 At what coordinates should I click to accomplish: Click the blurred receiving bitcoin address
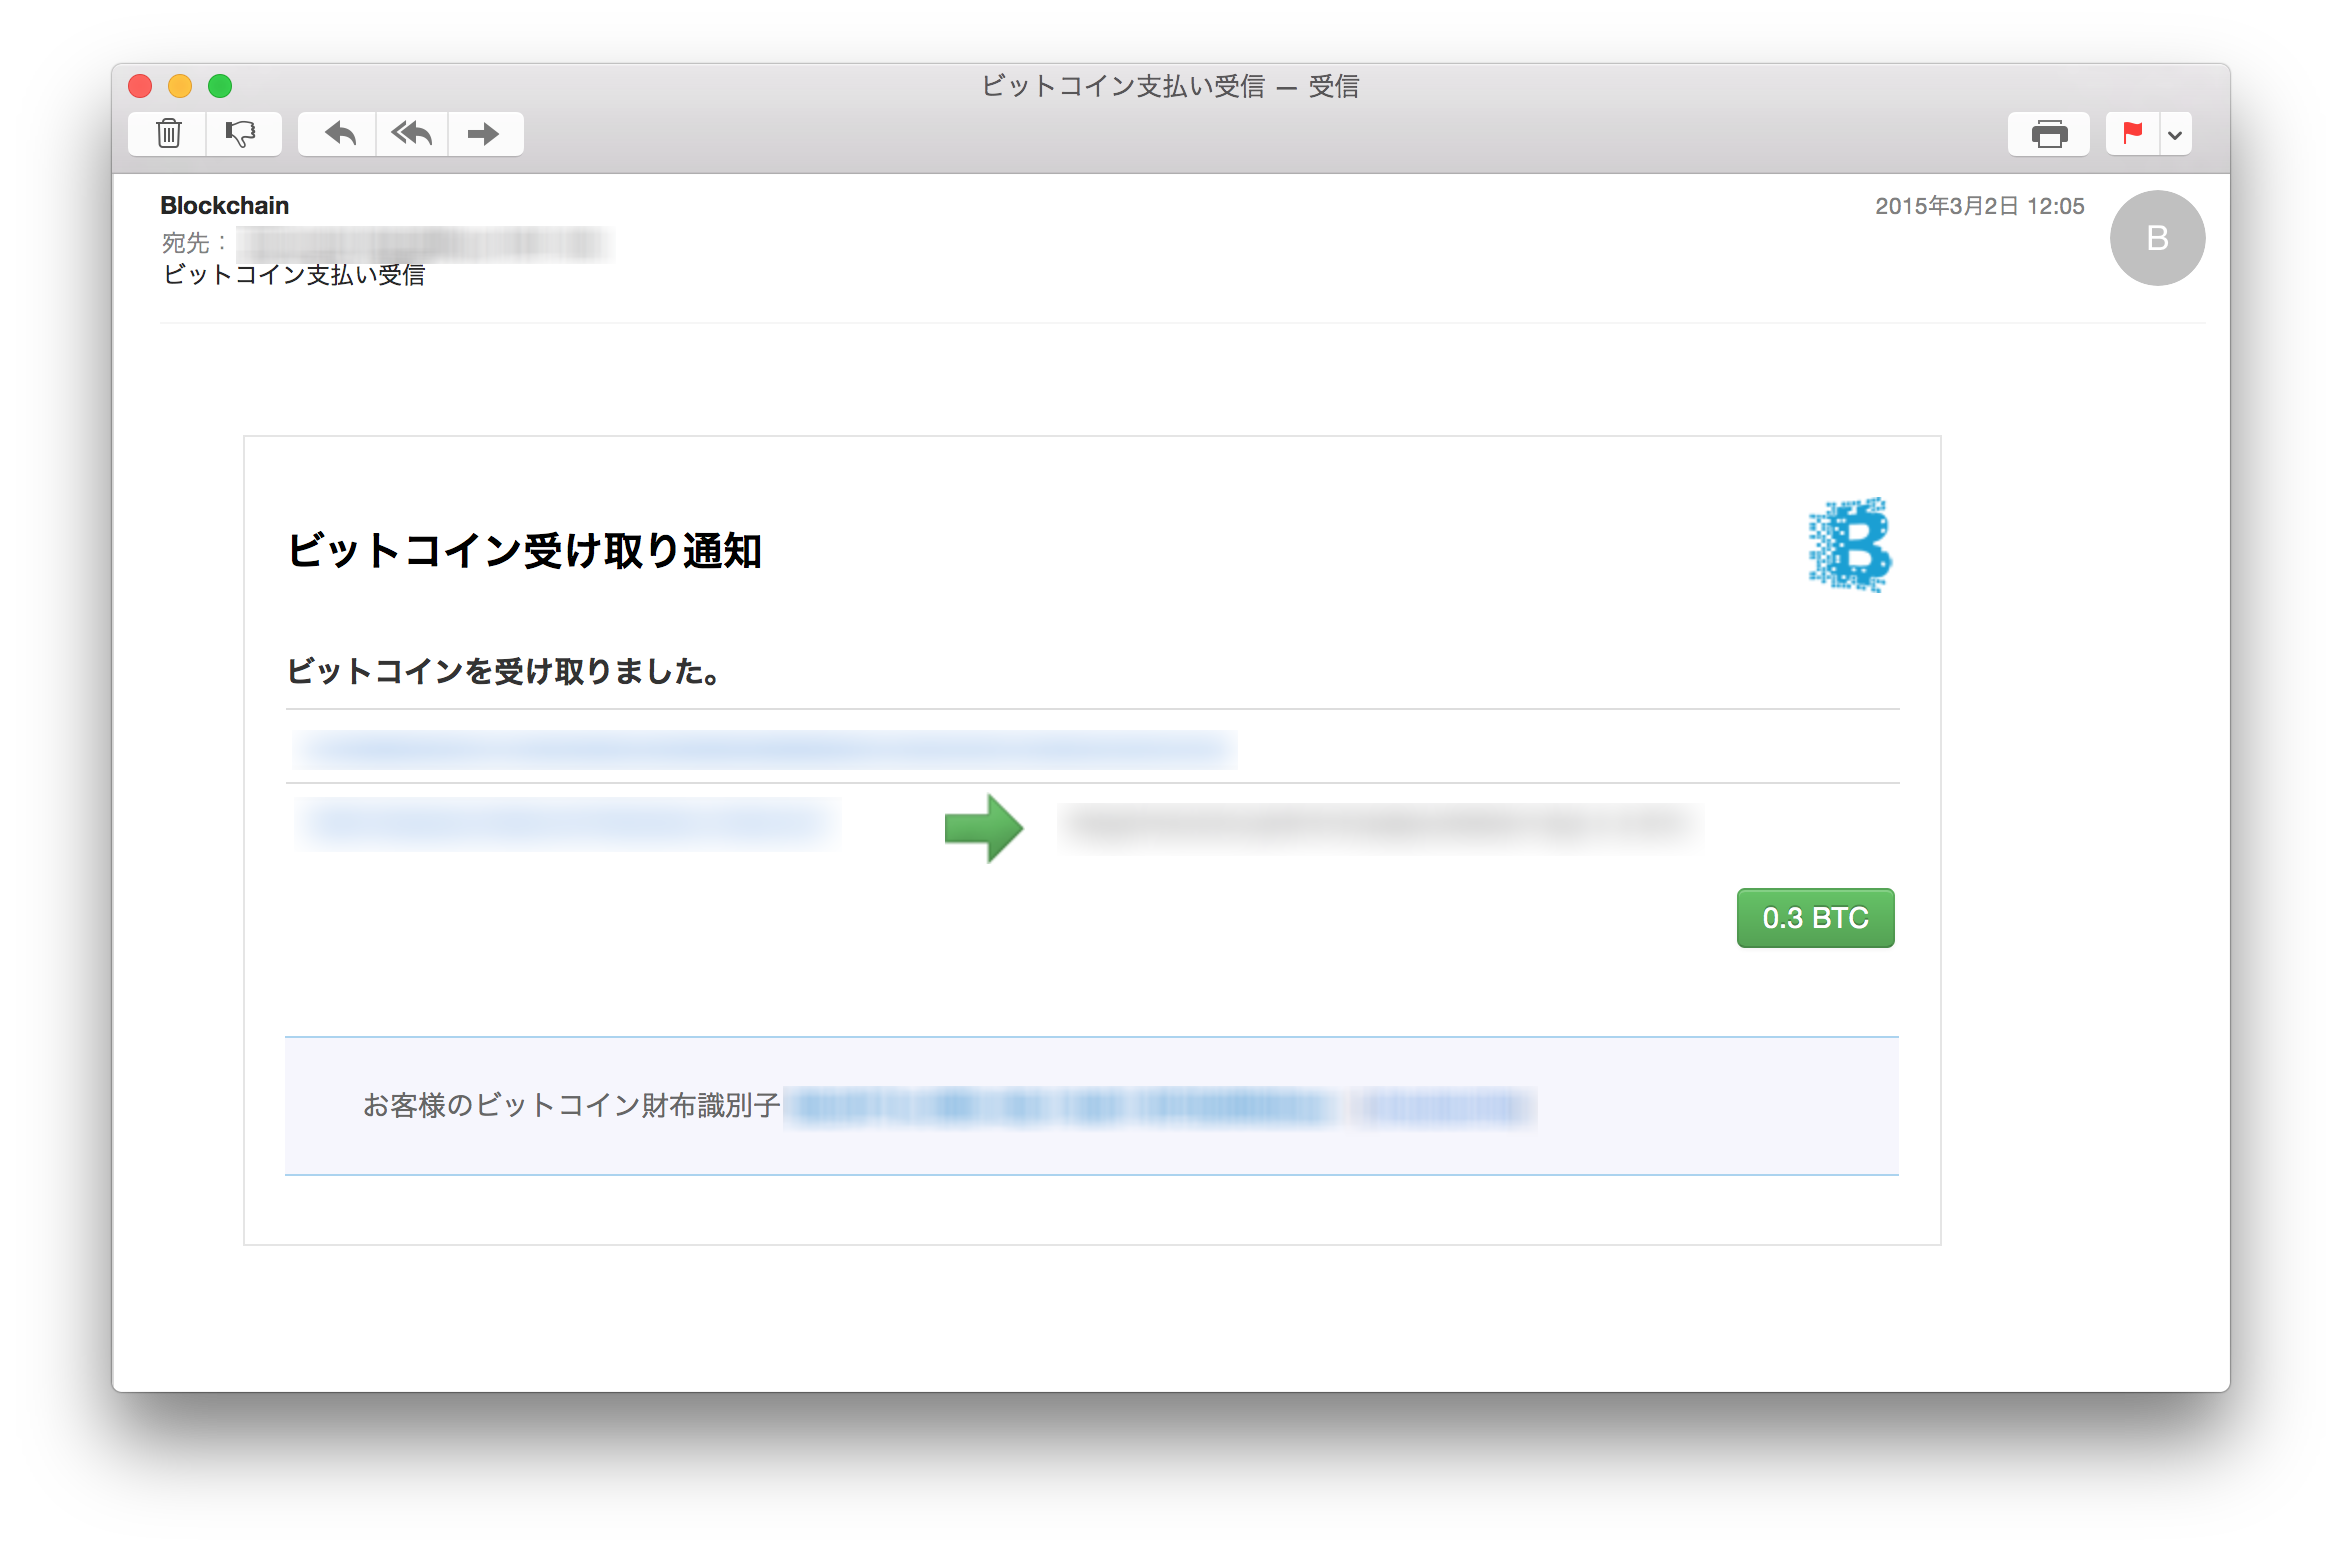pyautogui.click(x=1378, y=826)
